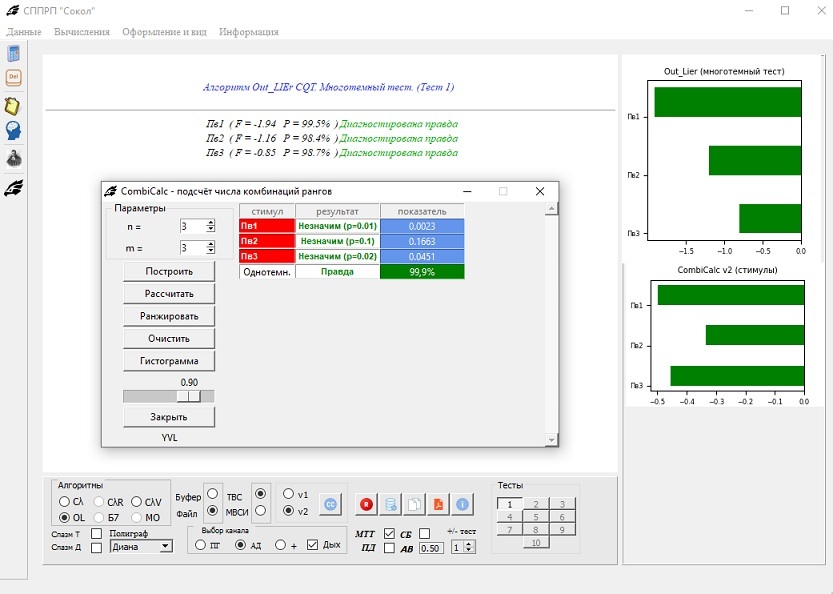Image resolution: width=833 pixels, height=594 pixels.
Task: Open the Оформление и вид menu
Action: (164, 32)
